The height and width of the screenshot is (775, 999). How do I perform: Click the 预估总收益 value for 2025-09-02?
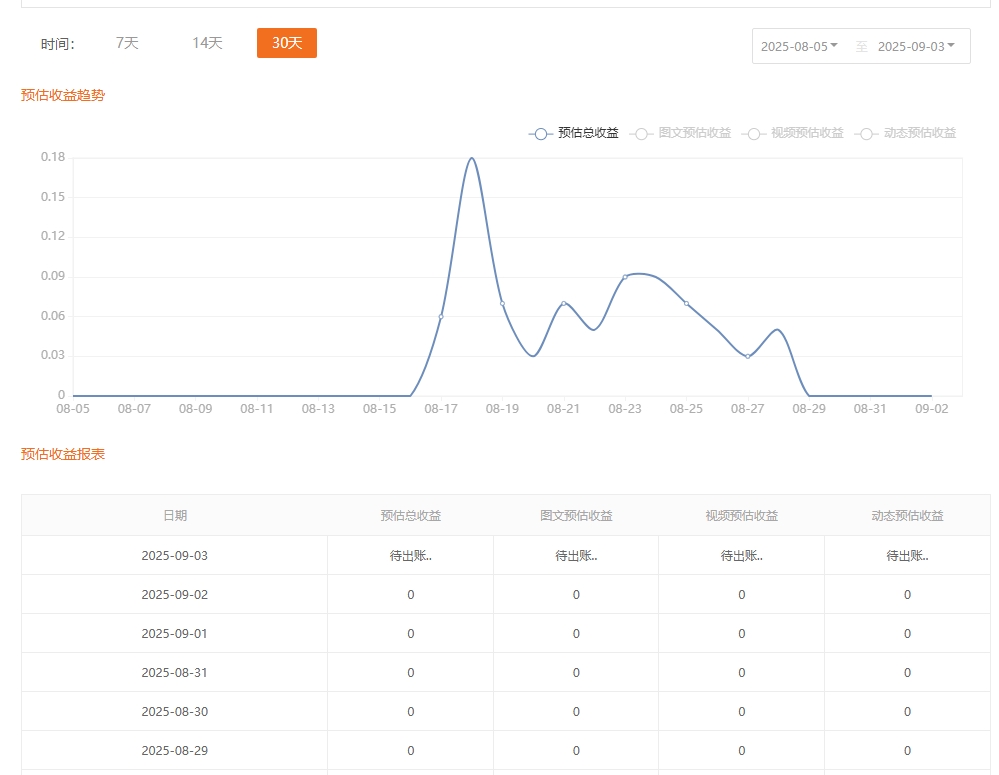410,595
